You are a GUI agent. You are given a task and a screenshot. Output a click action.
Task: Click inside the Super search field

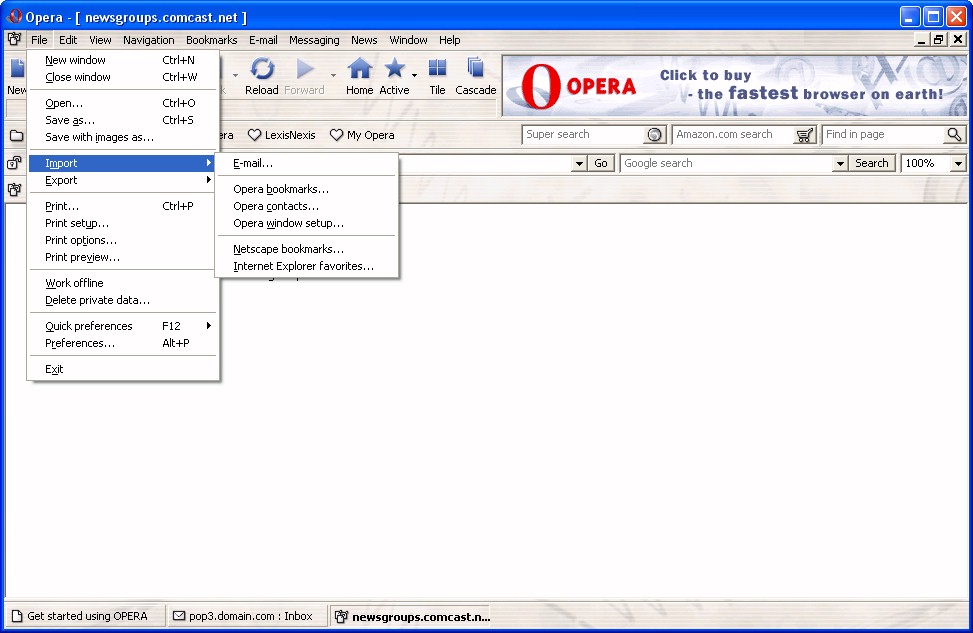tap(584, 135)
